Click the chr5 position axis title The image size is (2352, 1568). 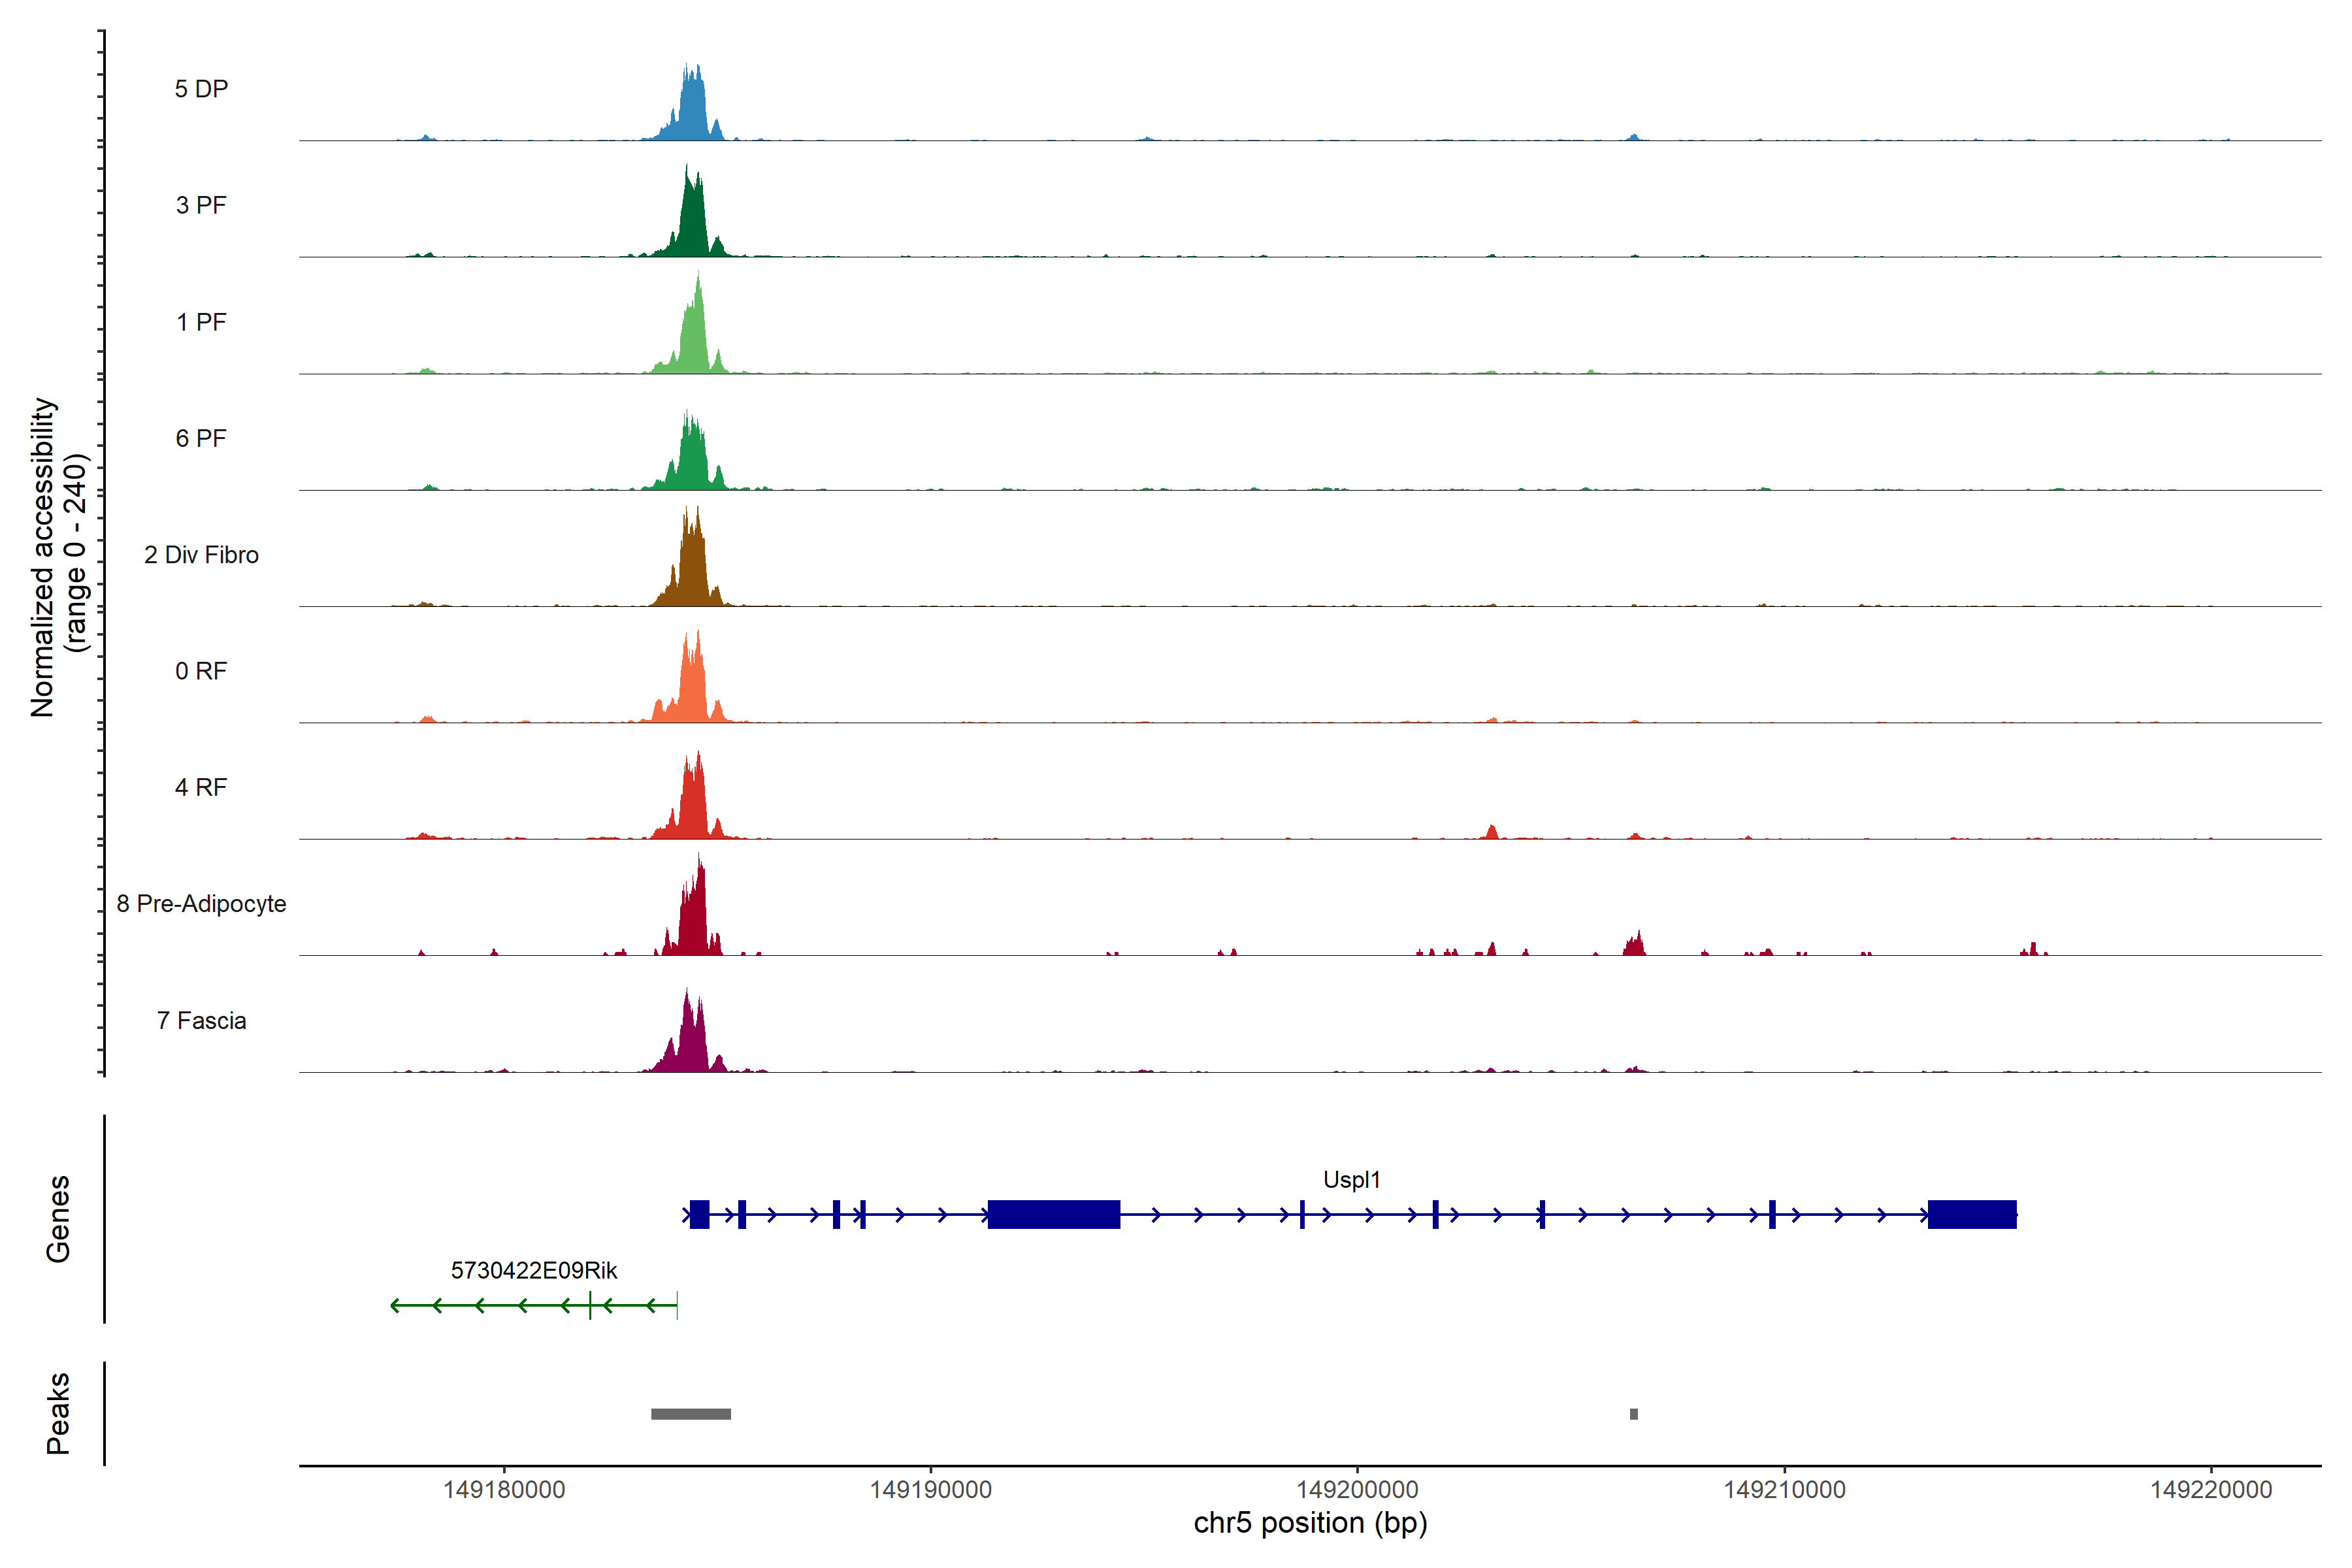(1310, 1524)
